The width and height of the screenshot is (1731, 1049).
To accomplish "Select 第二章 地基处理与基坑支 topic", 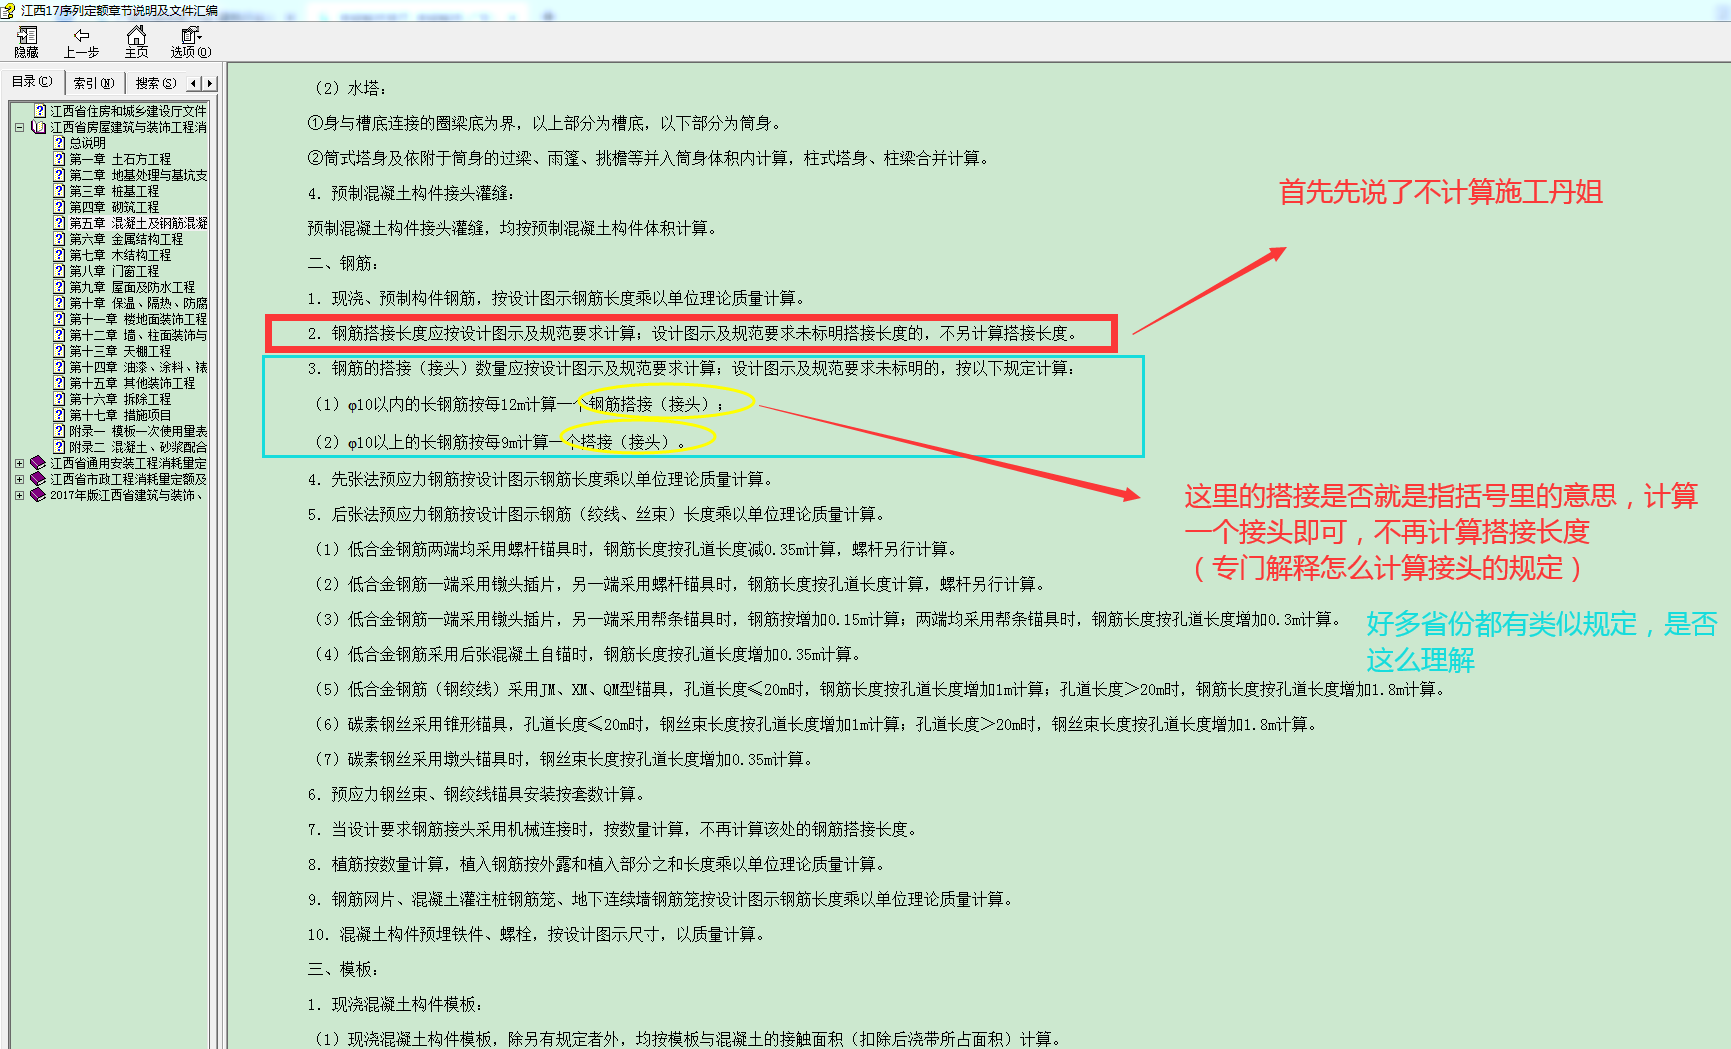I will coord(138,175).
